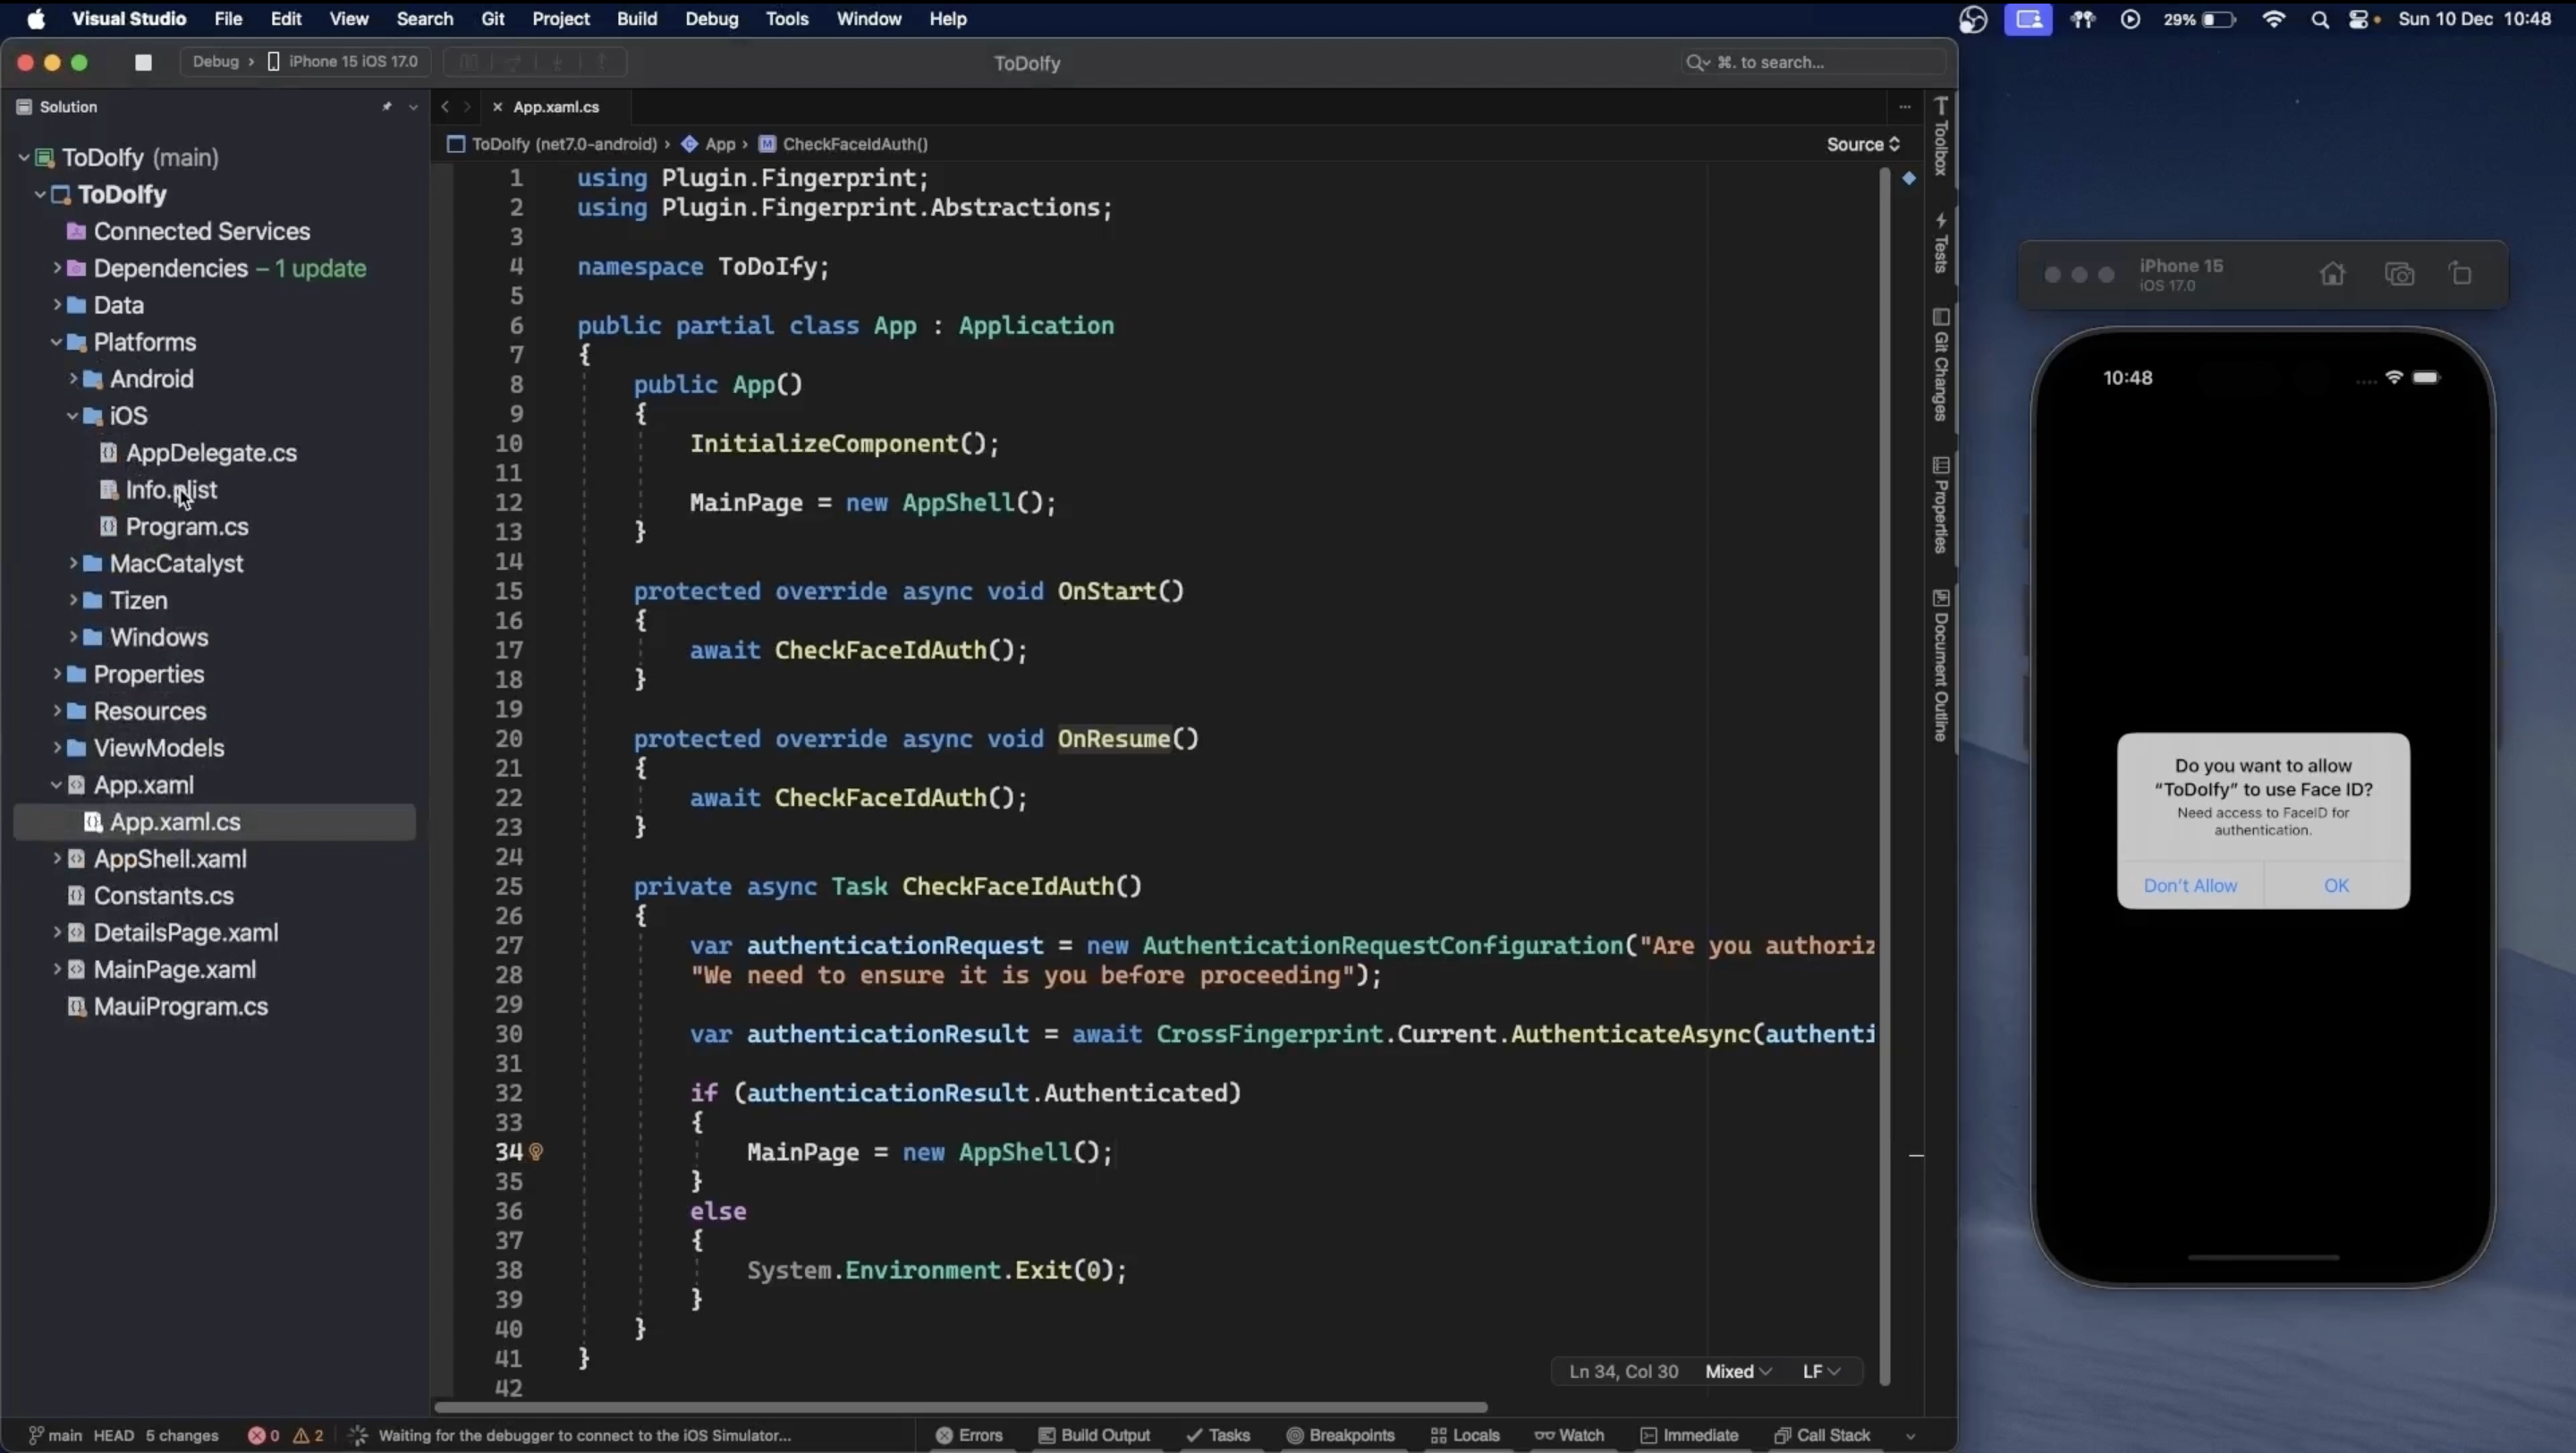Open the Toolbox side panel
The width and height of the screenshot is (2576, 1453).
[x=1940, y=135]
